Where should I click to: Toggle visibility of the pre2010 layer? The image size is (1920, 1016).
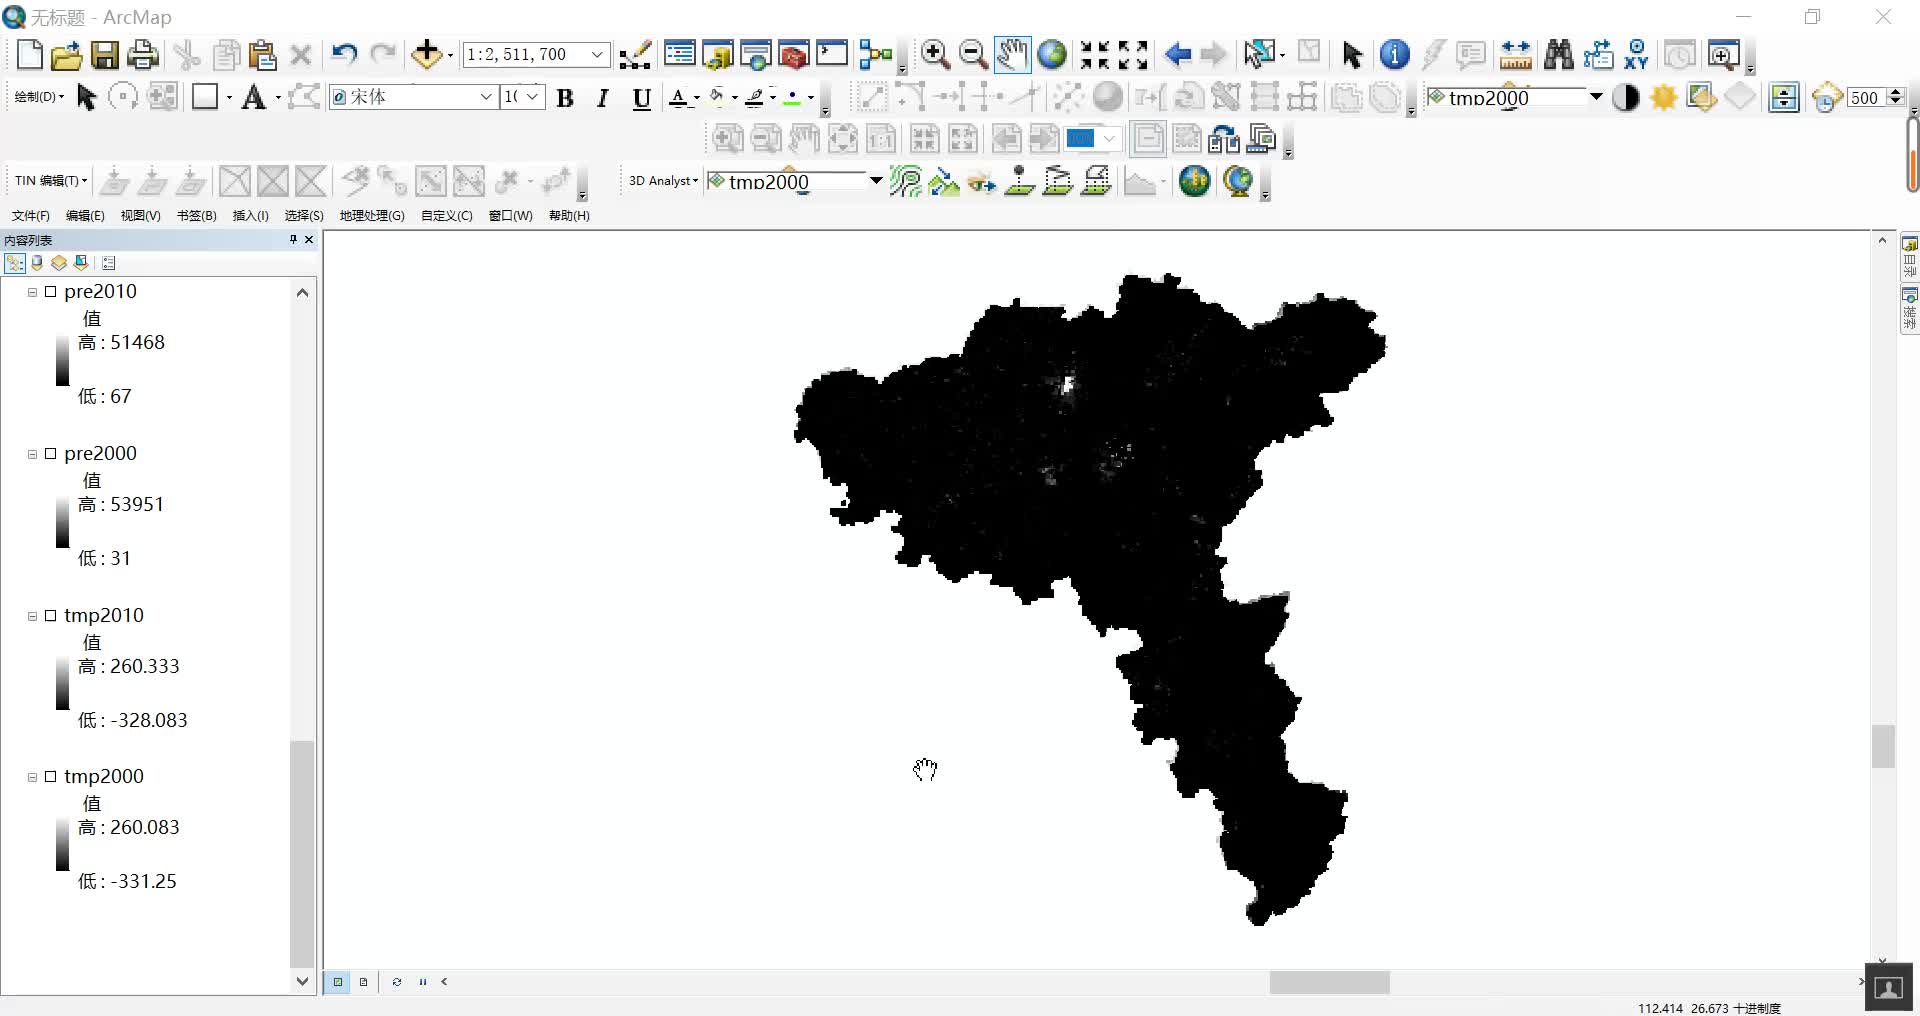click(52, 291)
